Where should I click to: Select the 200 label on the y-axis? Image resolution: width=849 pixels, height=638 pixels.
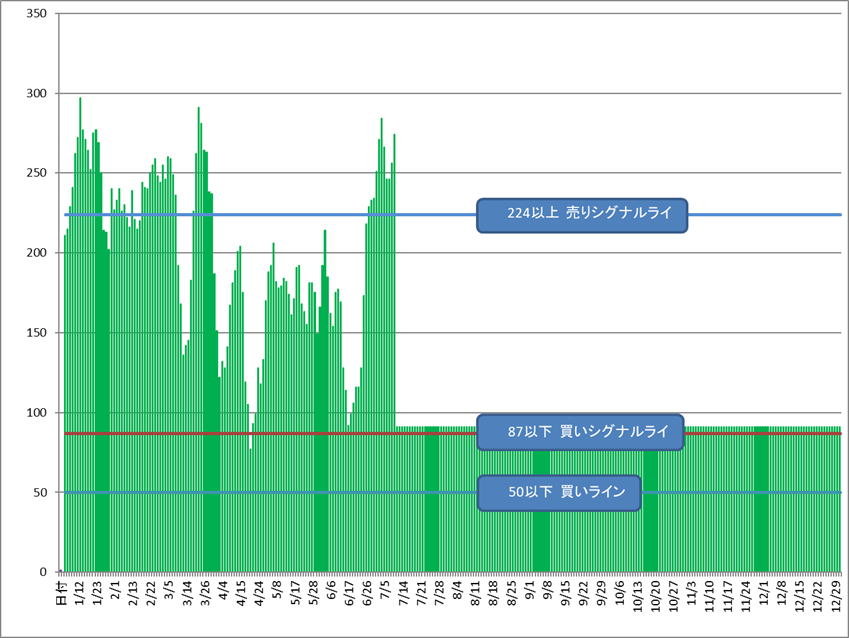37,253
